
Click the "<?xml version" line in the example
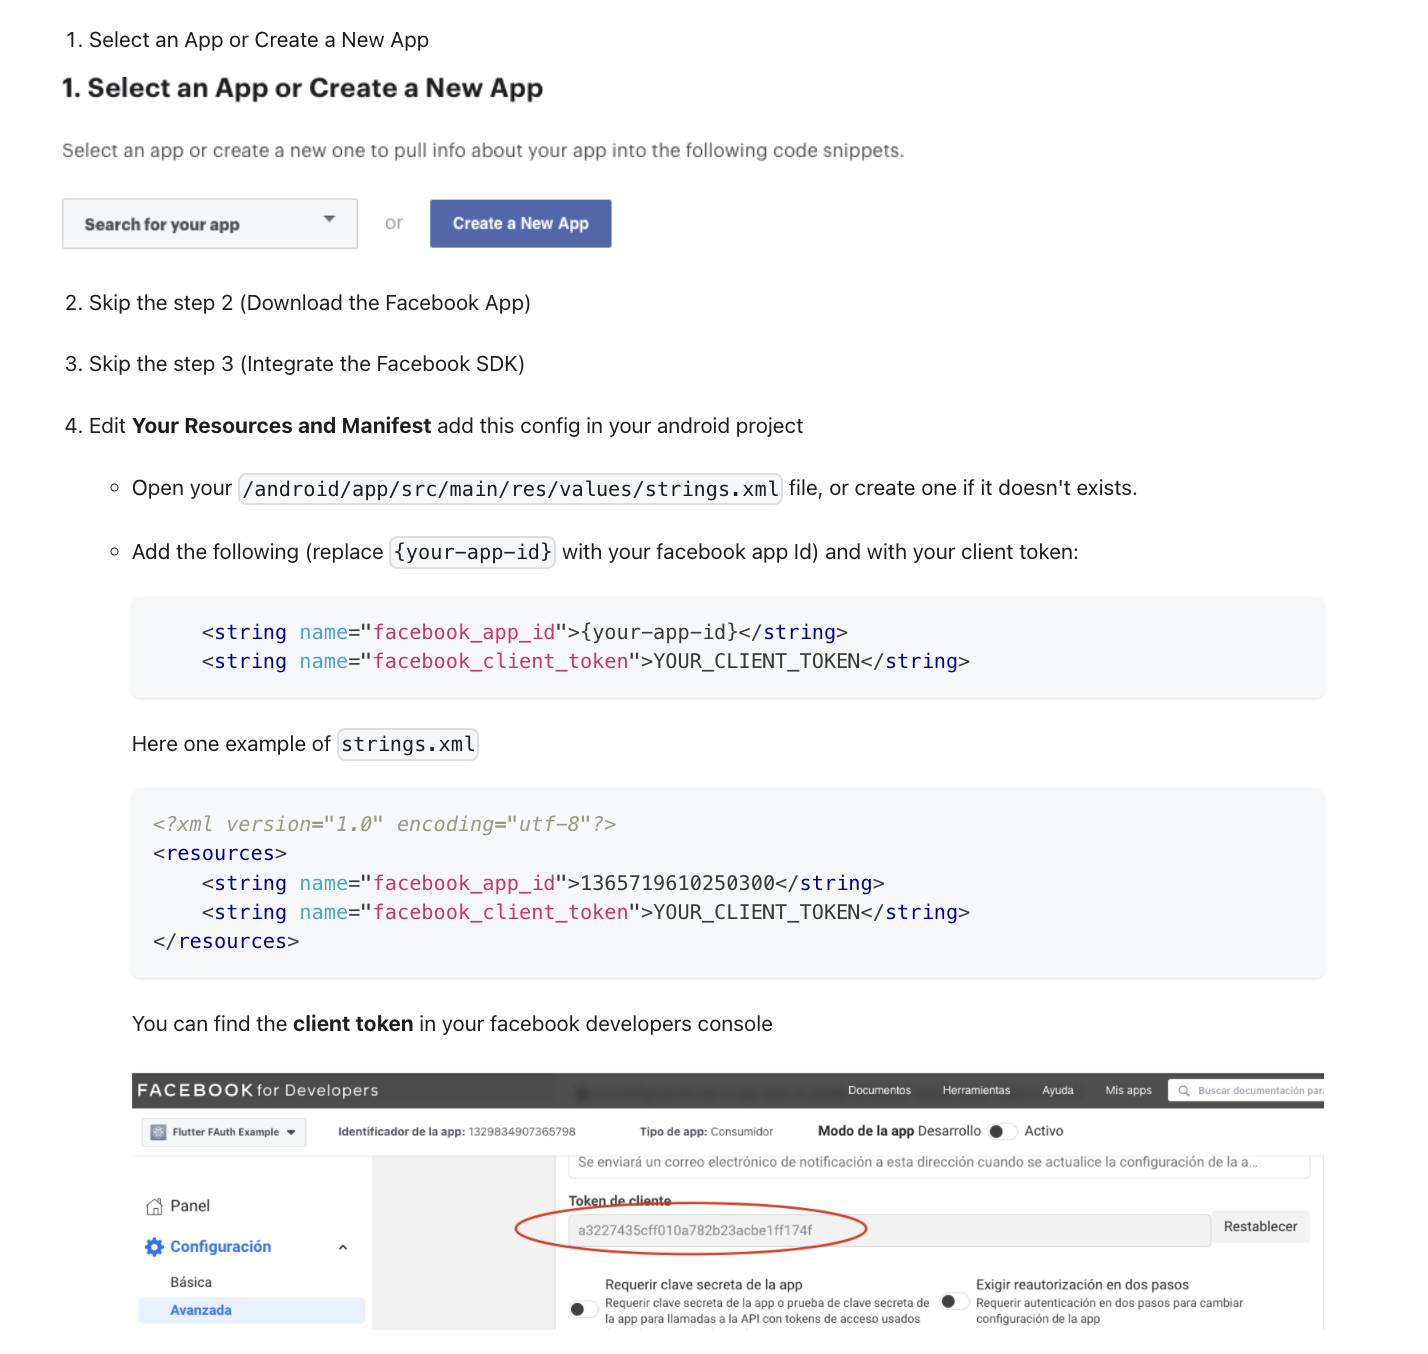coord(384,824)
